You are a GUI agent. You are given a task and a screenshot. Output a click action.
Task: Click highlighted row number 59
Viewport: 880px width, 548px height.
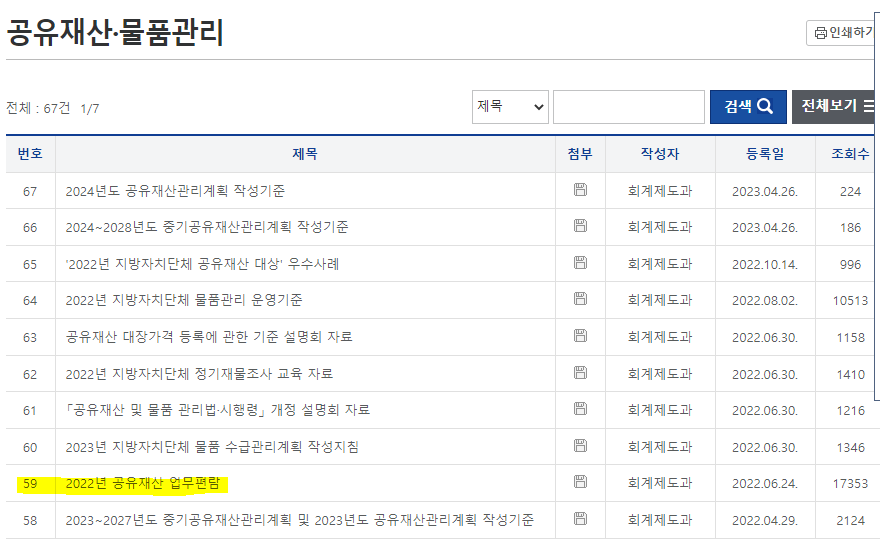point(30,484)
